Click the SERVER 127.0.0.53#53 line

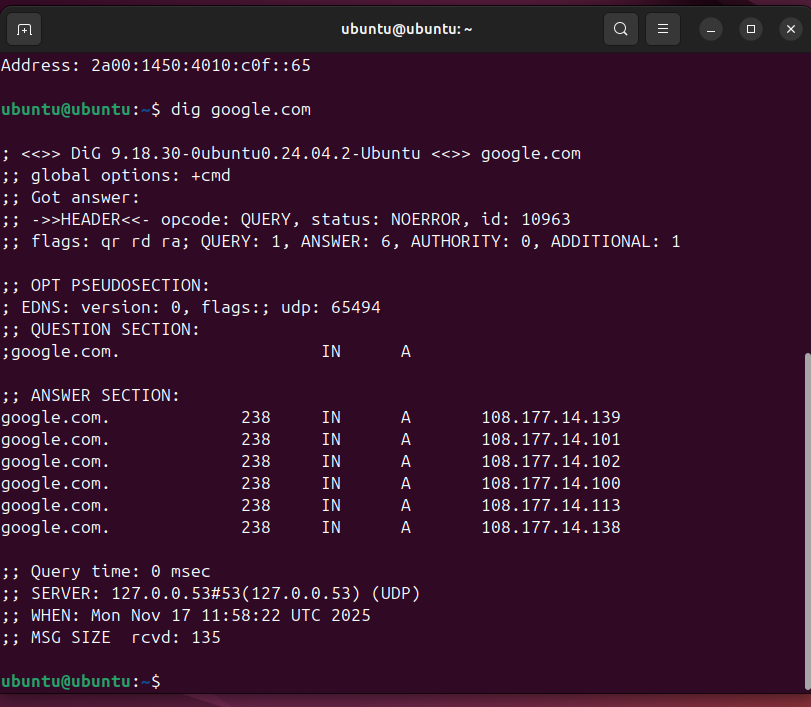[210, 593]
